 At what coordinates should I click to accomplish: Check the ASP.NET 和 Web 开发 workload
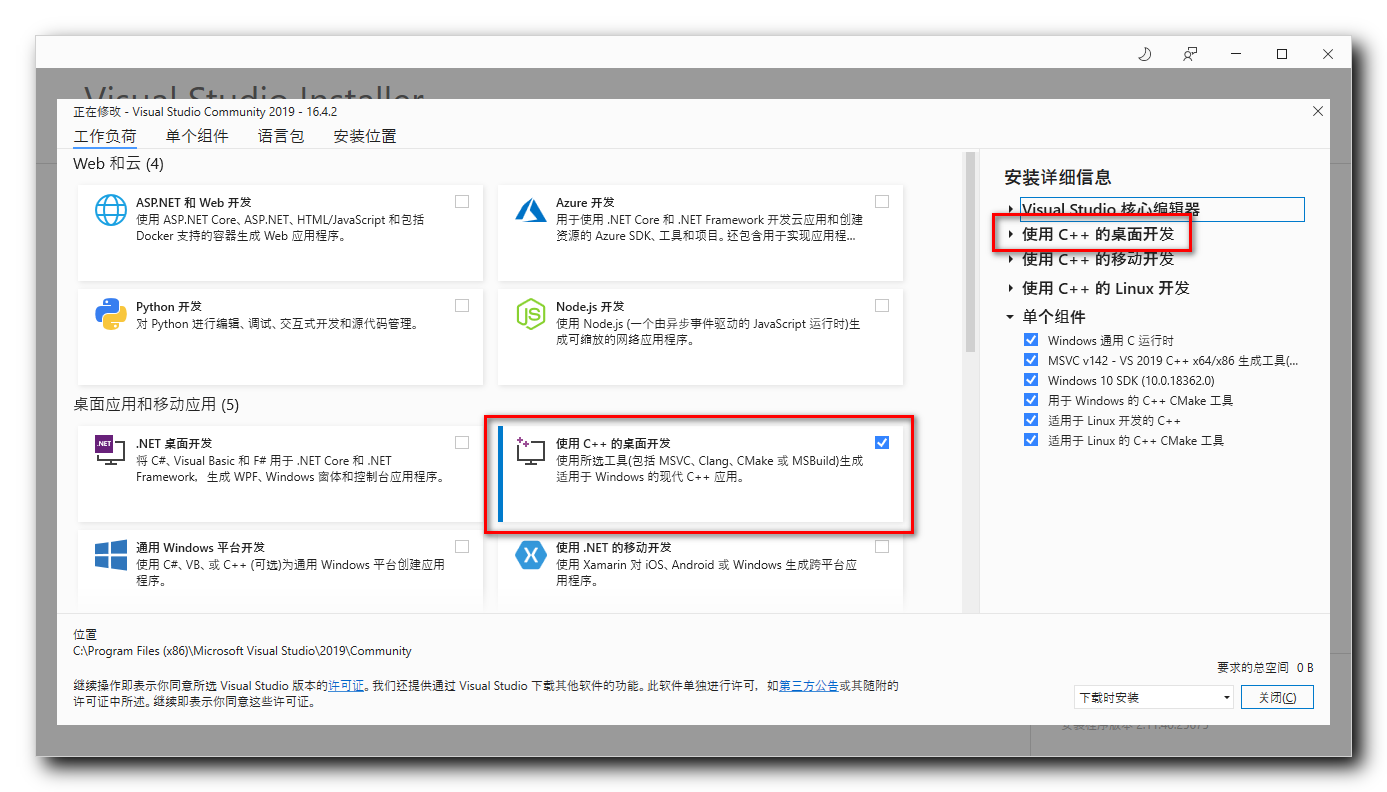(x=462, y=201)
